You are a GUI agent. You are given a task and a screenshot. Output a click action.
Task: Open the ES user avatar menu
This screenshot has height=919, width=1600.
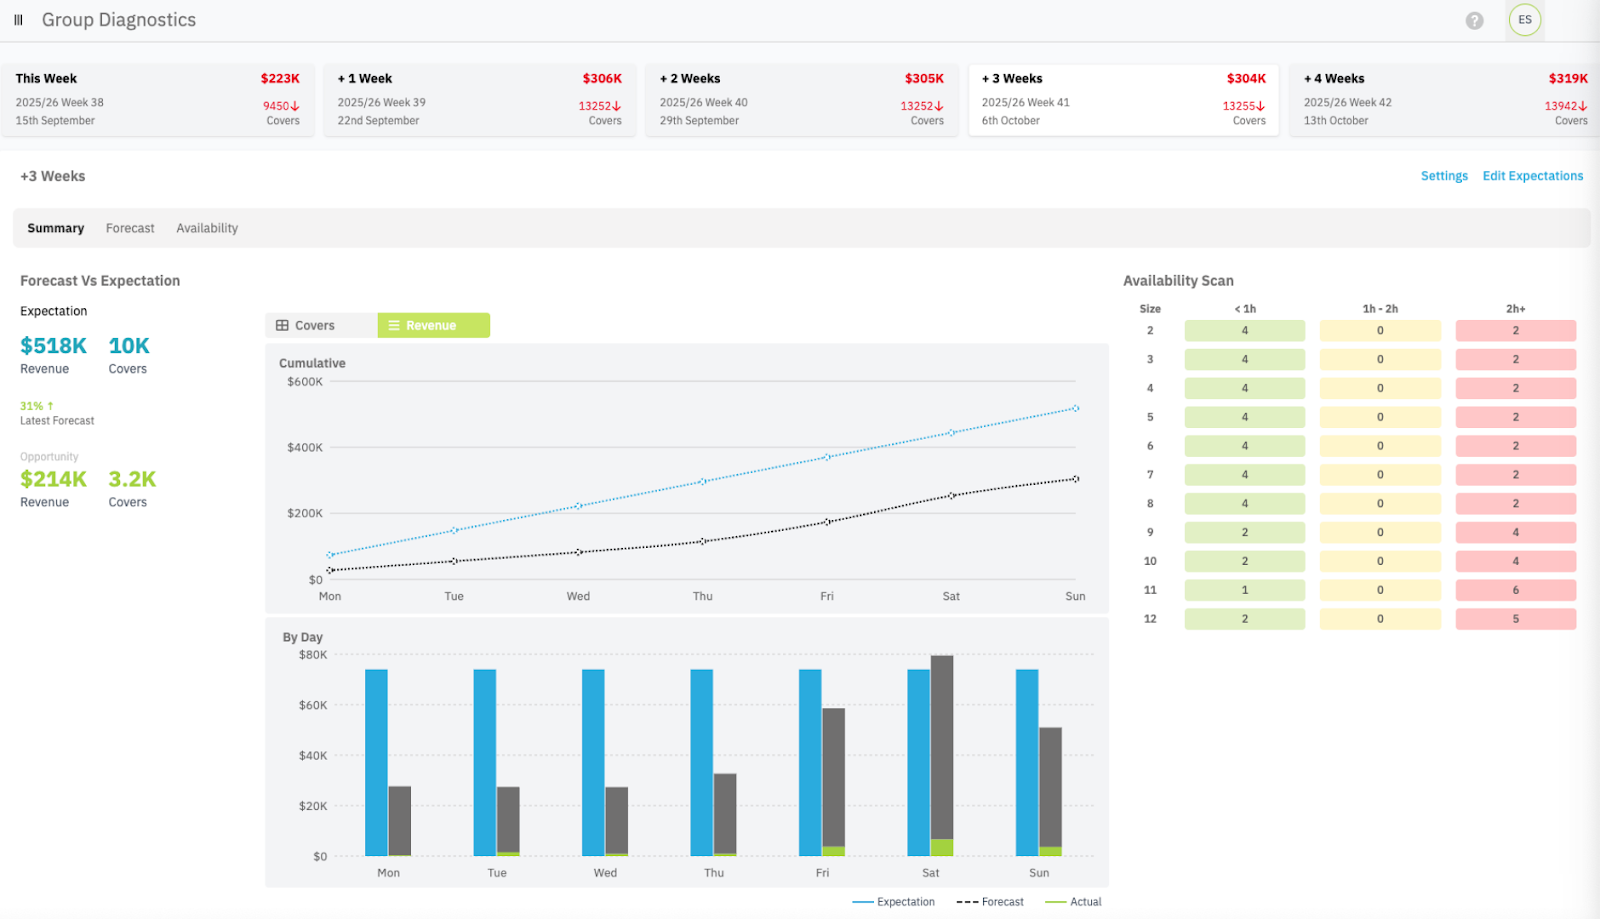1524,20
